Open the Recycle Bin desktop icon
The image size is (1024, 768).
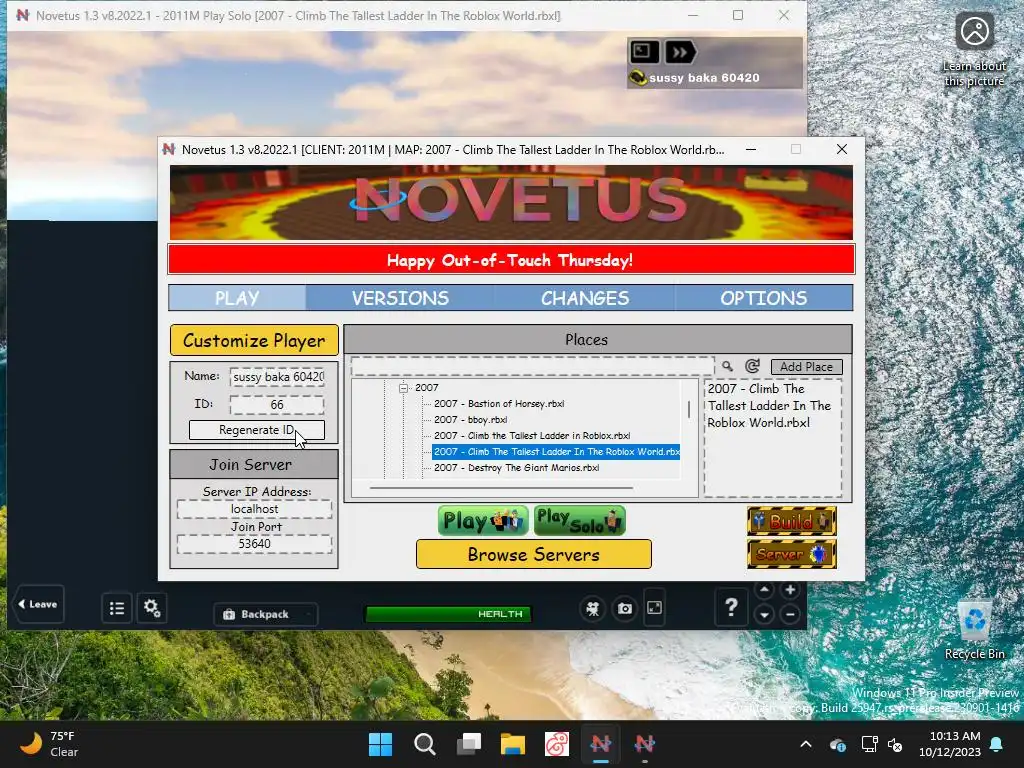(974, 630)
